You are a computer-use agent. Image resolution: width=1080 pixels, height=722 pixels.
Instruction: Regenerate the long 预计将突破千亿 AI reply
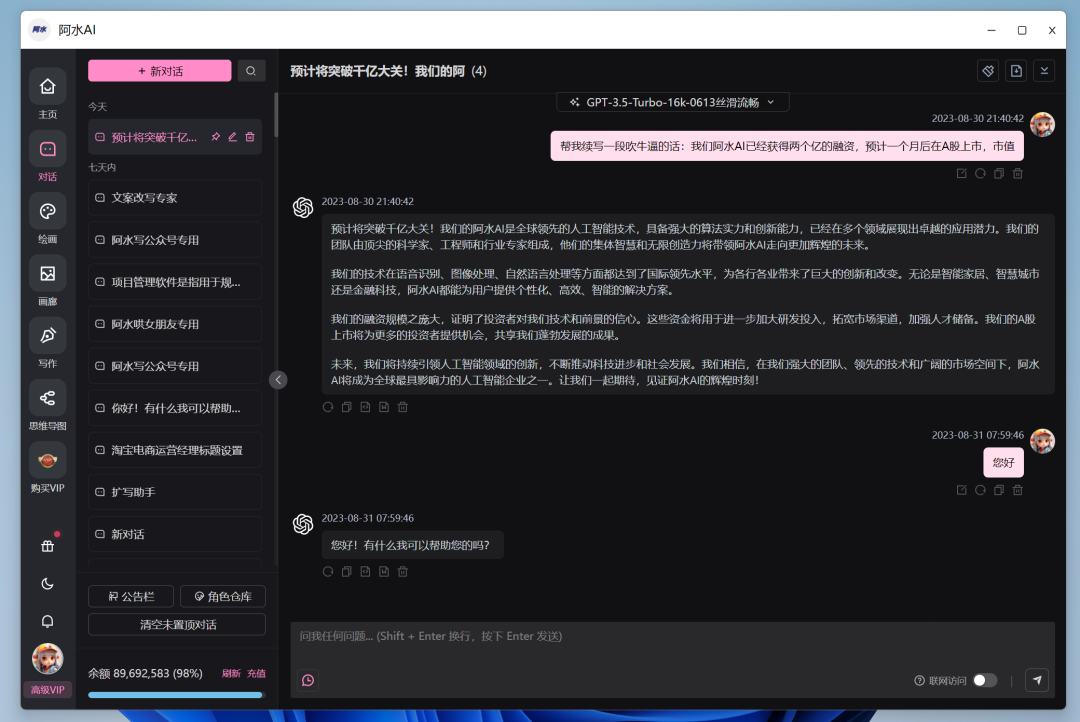tap(328, 407)
